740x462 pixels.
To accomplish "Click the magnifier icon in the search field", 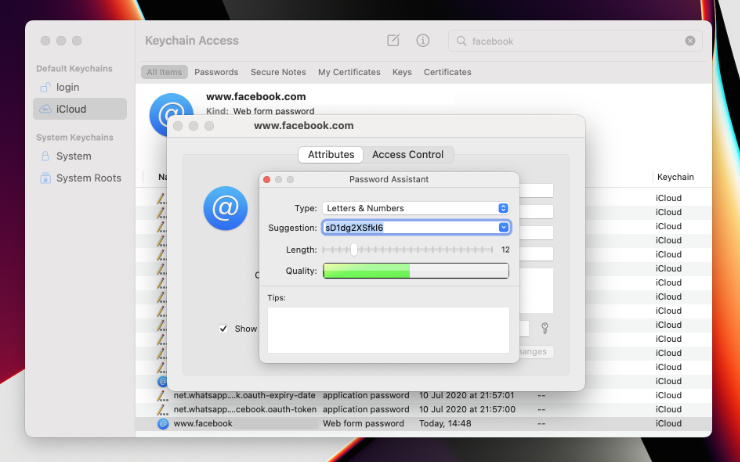I will coord(461,41).
